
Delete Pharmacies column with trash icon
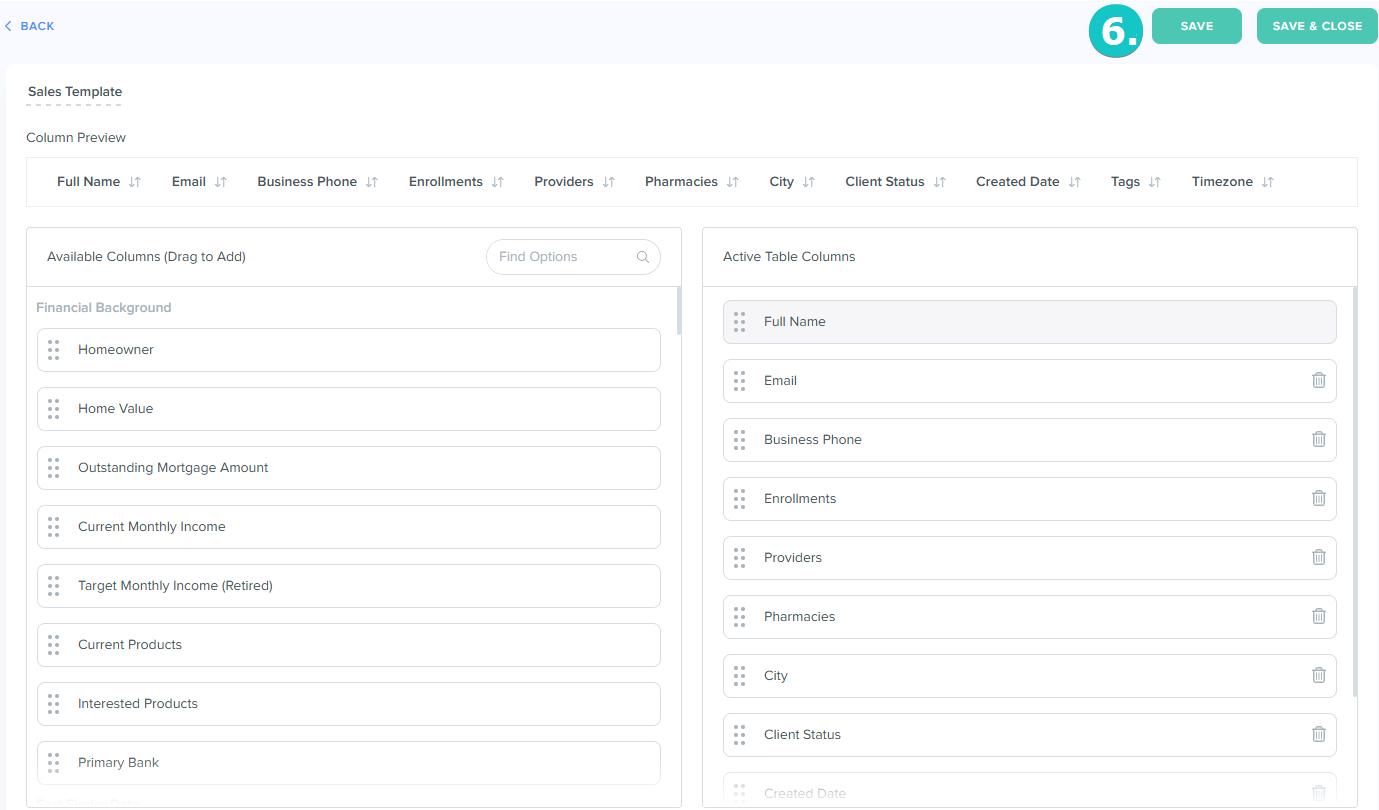coord(1319,616)
